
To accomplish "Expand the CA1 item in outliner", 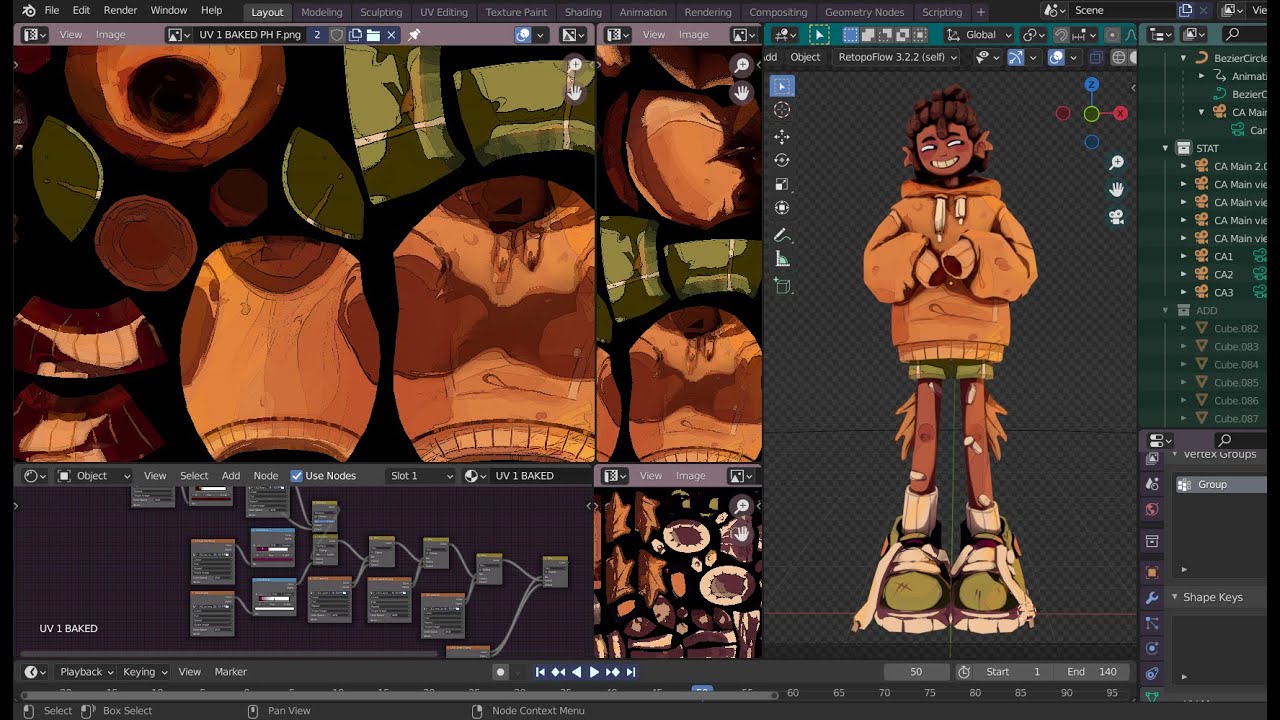I will (x=1184, y=256).
